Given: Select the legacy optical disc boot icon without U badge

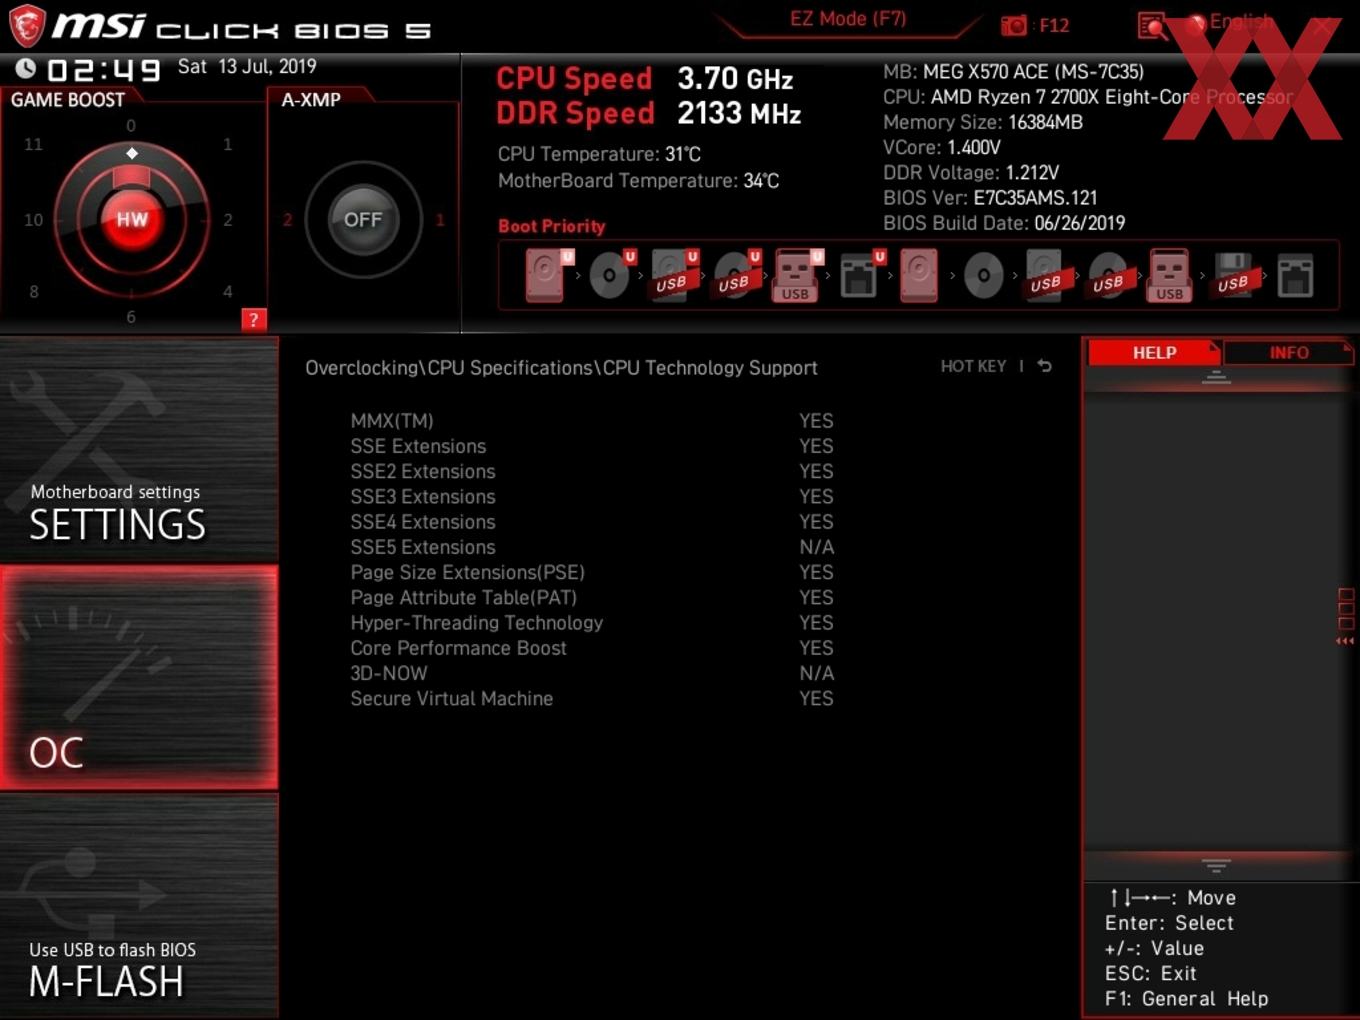Looking at the screenshot, I should click(983, 275).
